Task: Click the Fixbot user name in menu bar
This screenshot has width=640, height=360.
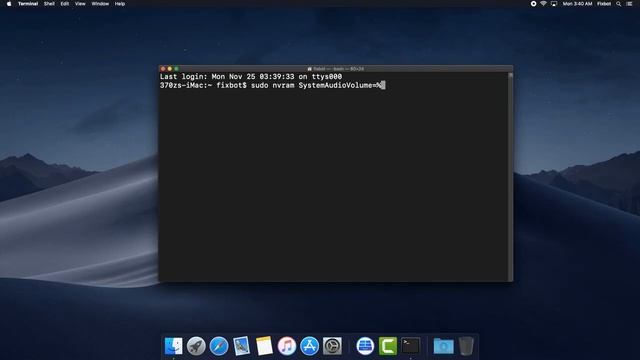Action: click(x=604, y=4)
